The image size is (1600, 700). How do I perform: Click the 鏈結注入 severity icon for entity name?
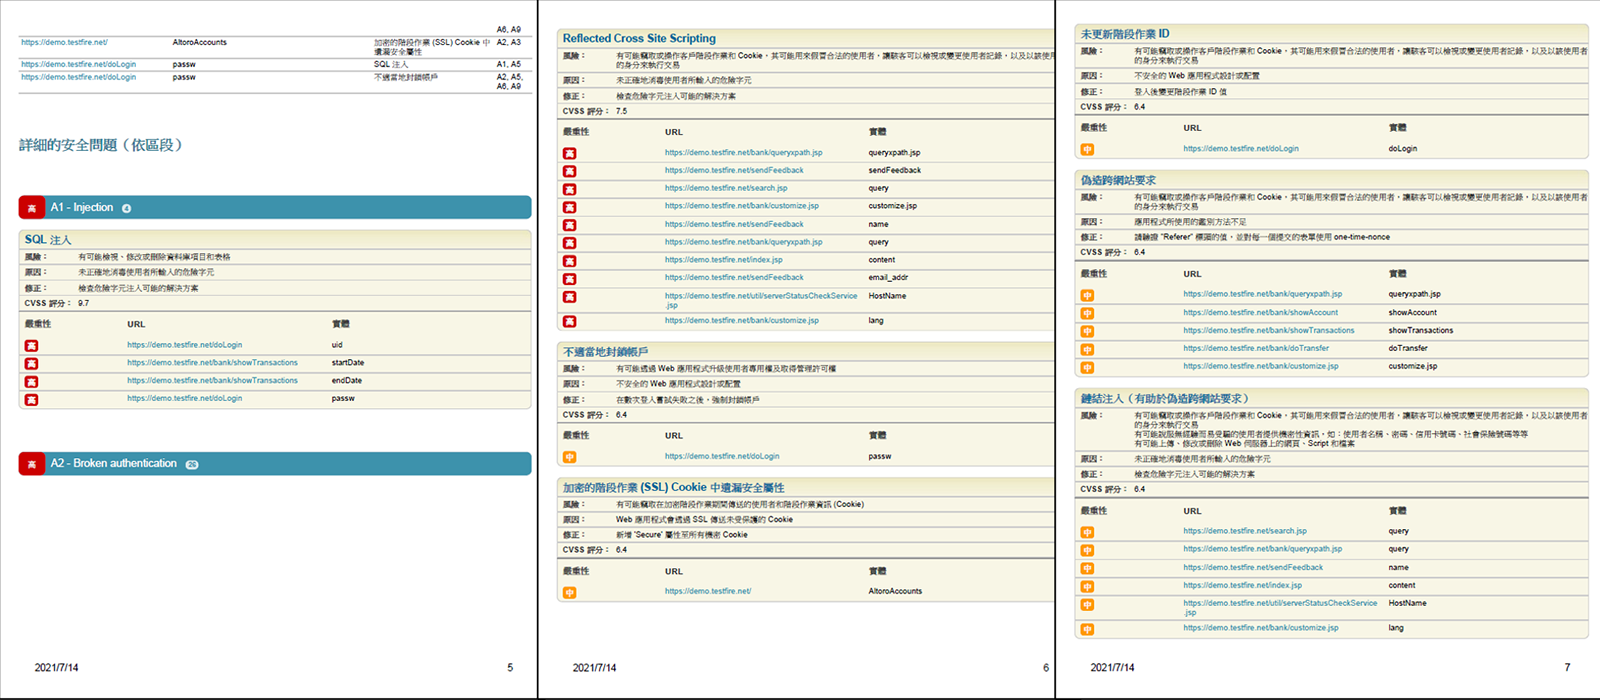tap(1087, 569)
